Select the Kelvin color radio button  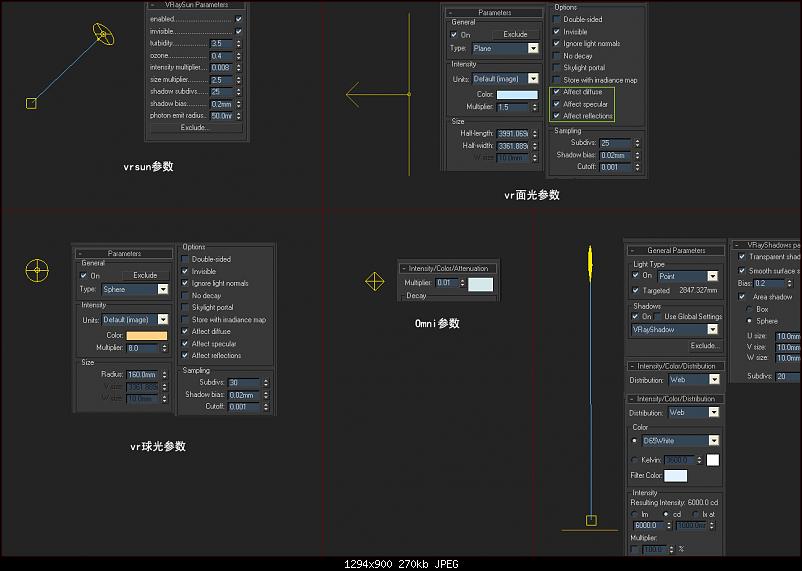click(635, 460)
